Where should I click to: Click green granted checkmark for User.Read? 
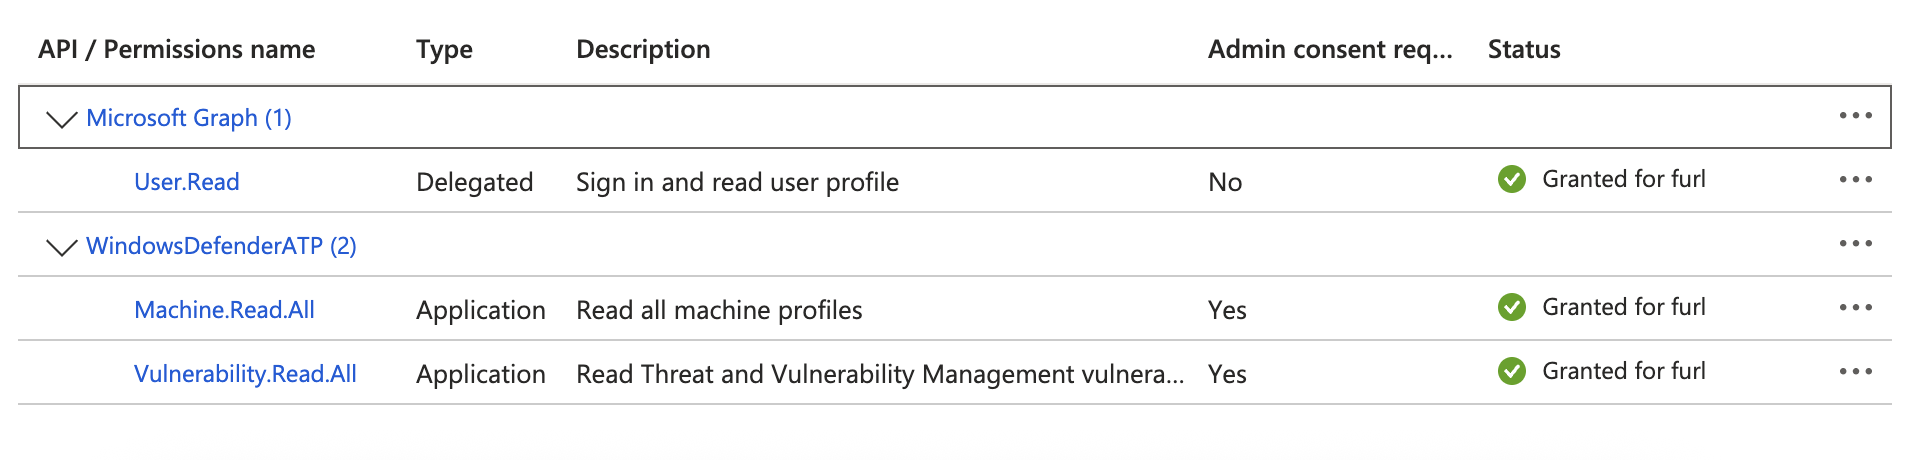[1511, 180]
